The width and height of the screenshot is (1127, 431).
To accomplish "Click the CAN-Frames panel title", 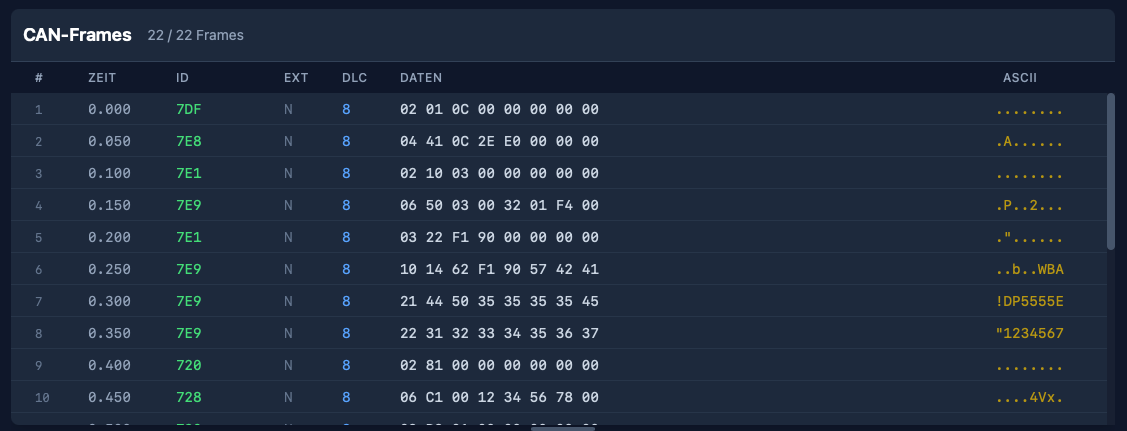I will tap(78, 35).
